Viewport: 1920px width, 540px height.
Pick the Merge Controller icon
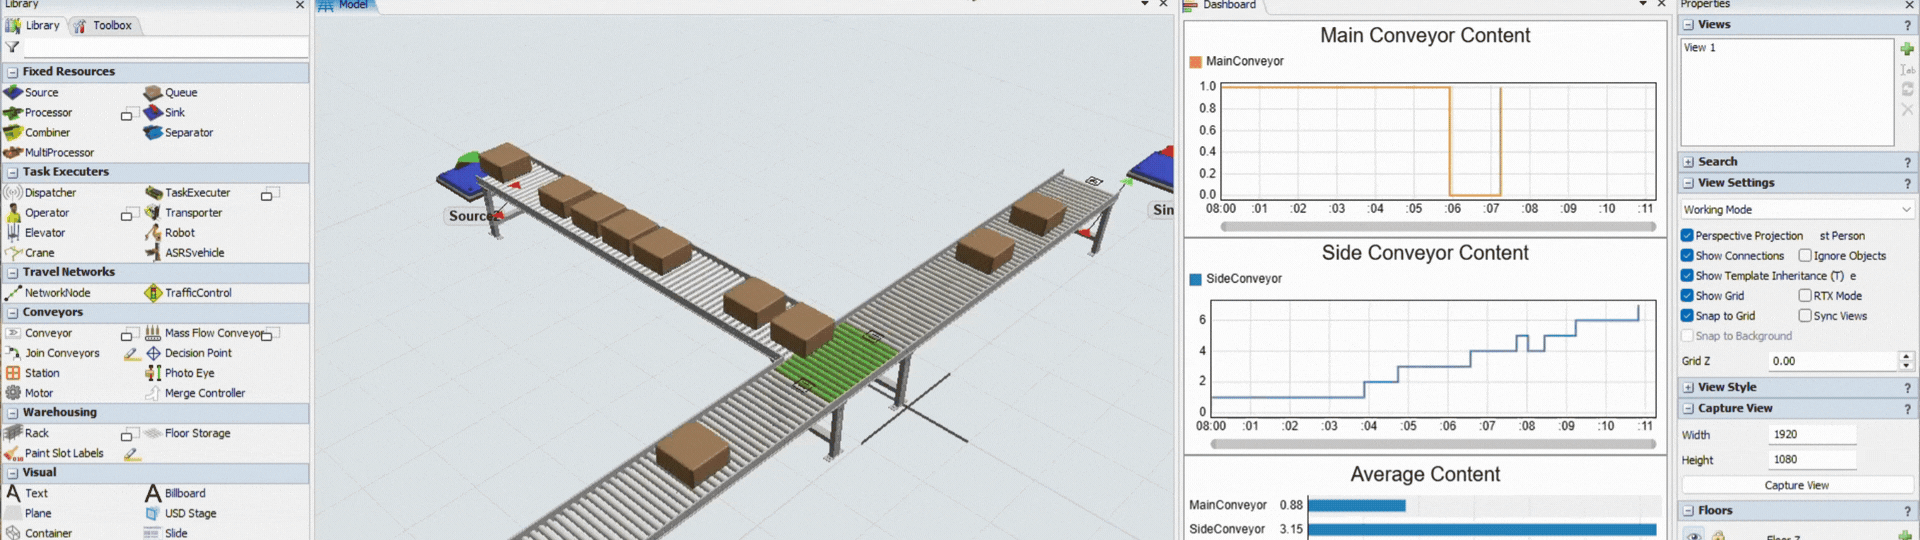pyautogui.click(x=153, y=393)
